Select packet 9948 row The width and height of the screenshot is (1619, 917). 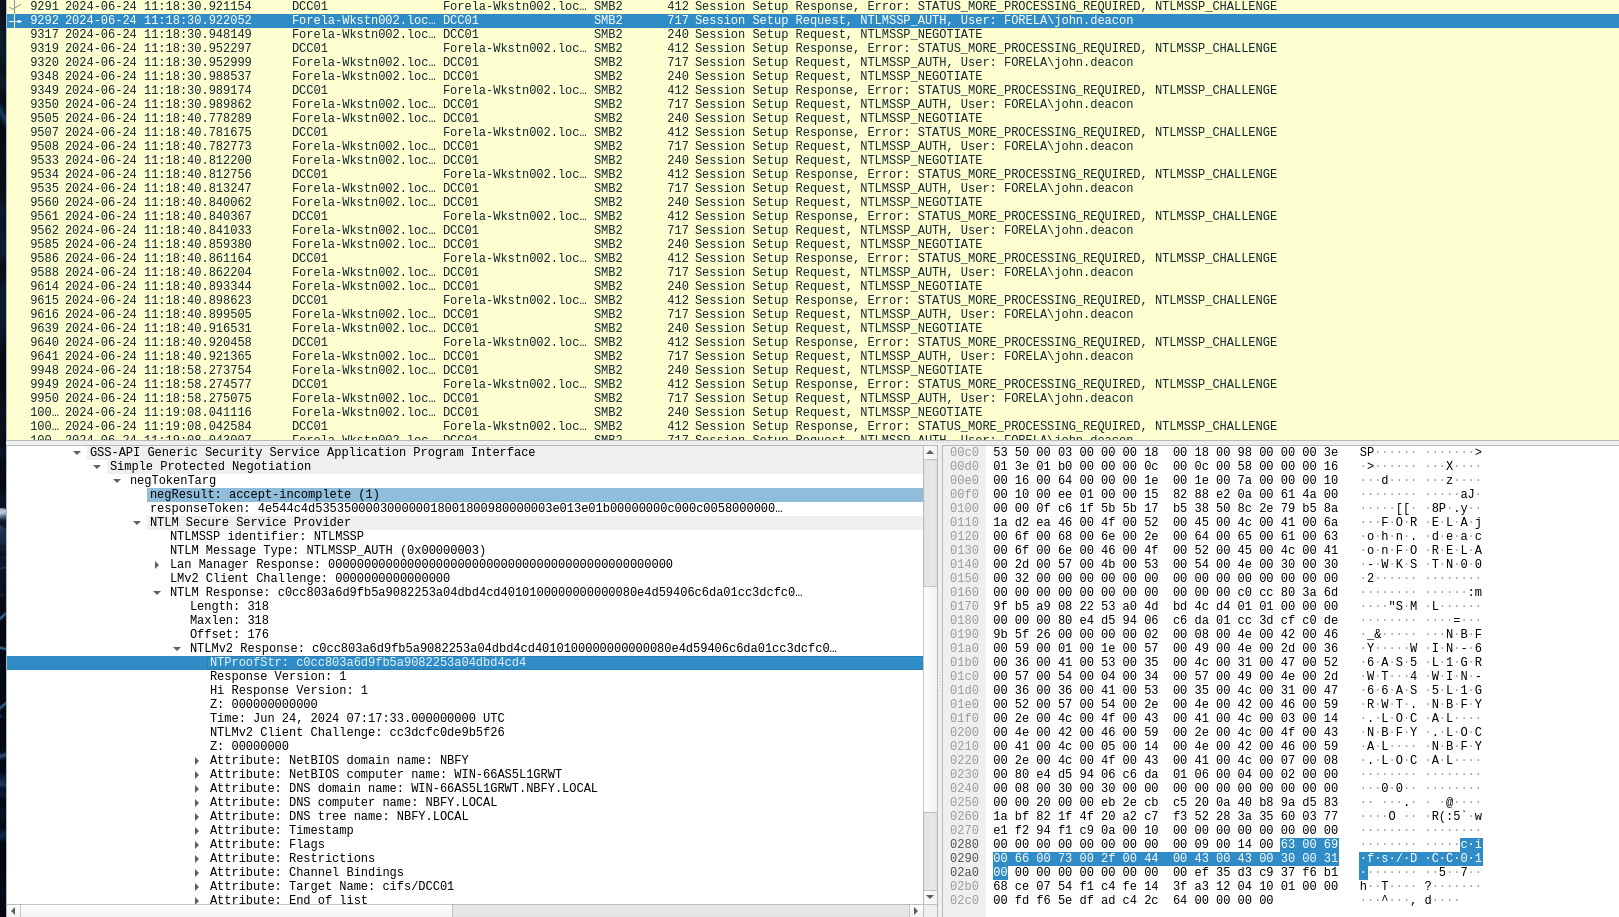pyautogui.click(x=812, y=370)
